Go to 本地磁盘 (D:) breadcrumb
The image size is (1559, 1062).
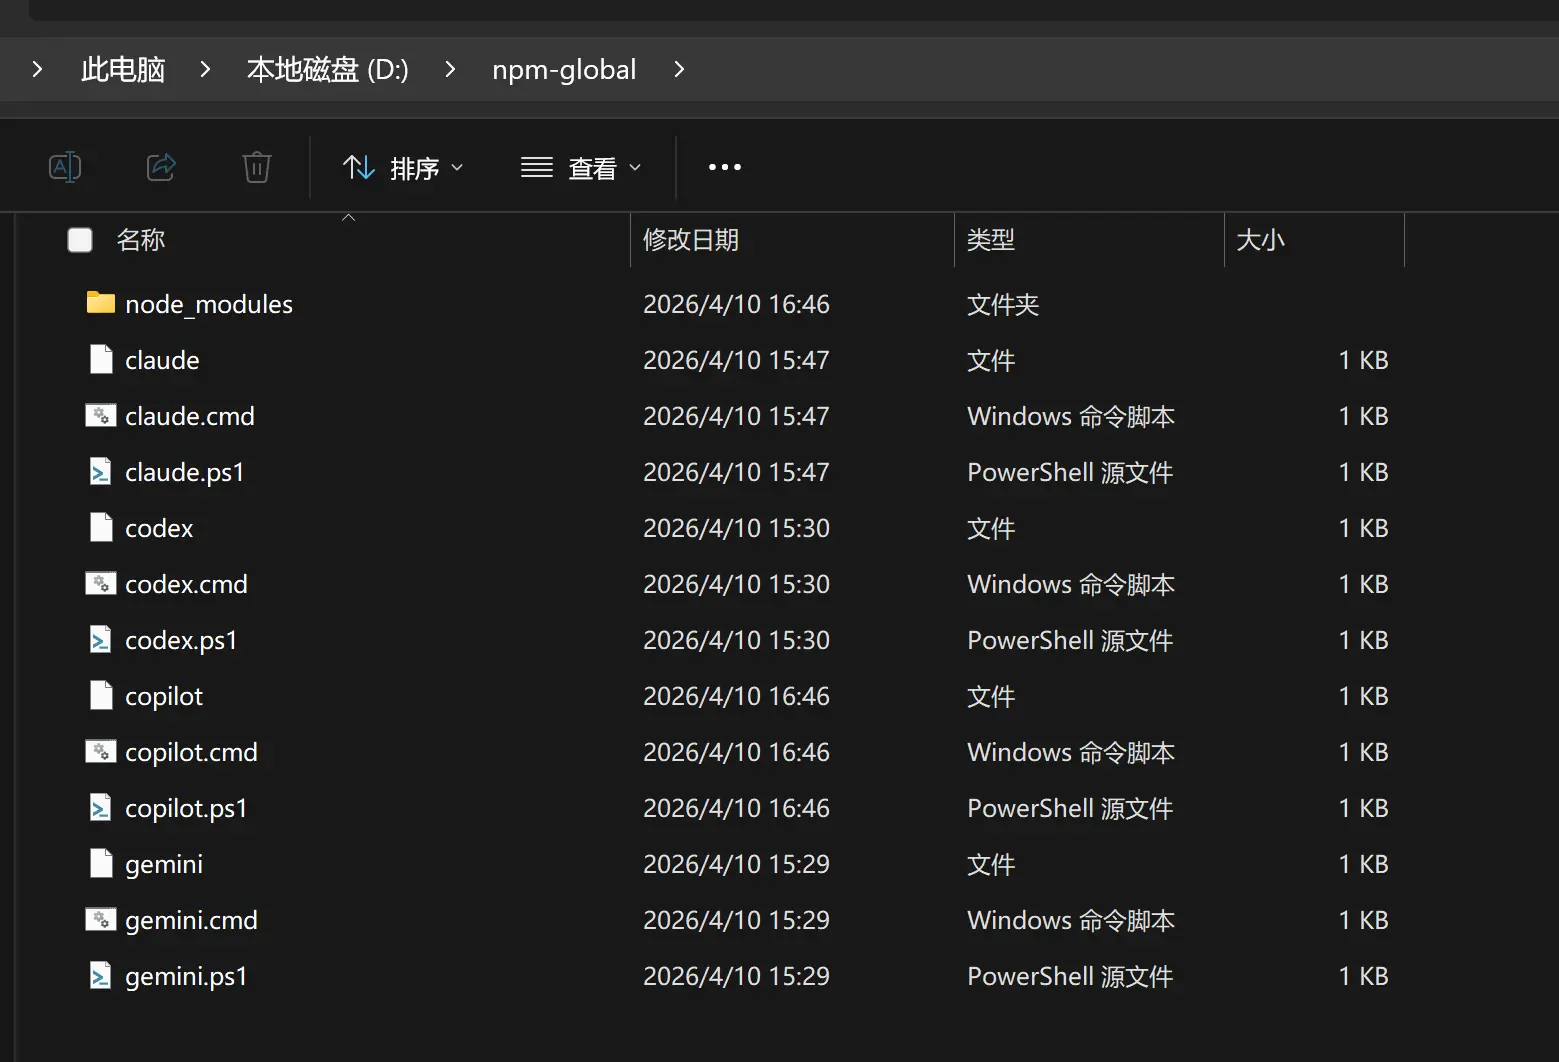click(x=328, y=69)
